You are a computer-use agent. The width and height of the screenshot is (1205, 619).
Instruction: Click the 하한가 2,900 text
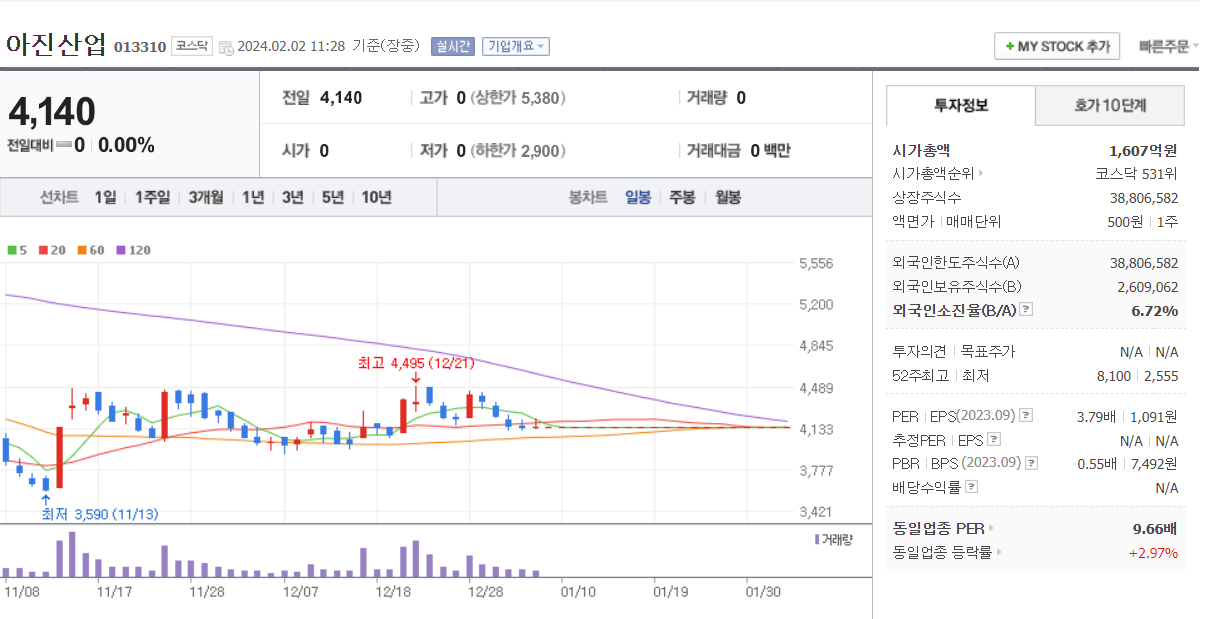518,151
